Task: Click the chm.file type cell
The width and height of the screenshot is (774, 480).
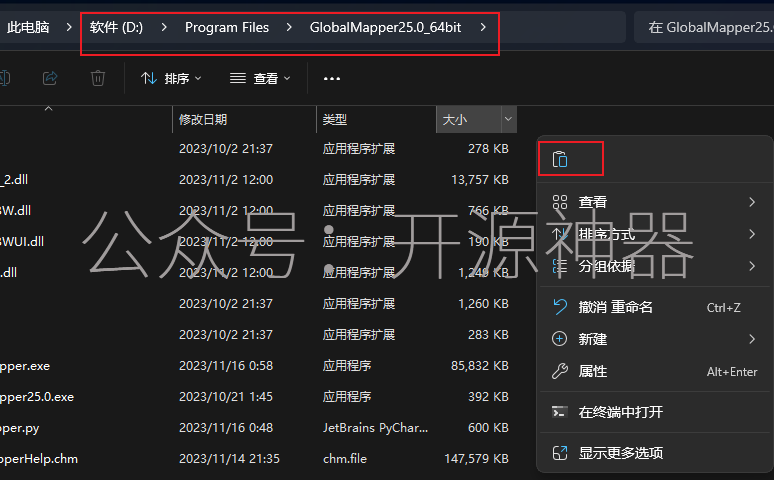Action: (x=345, y=459)
